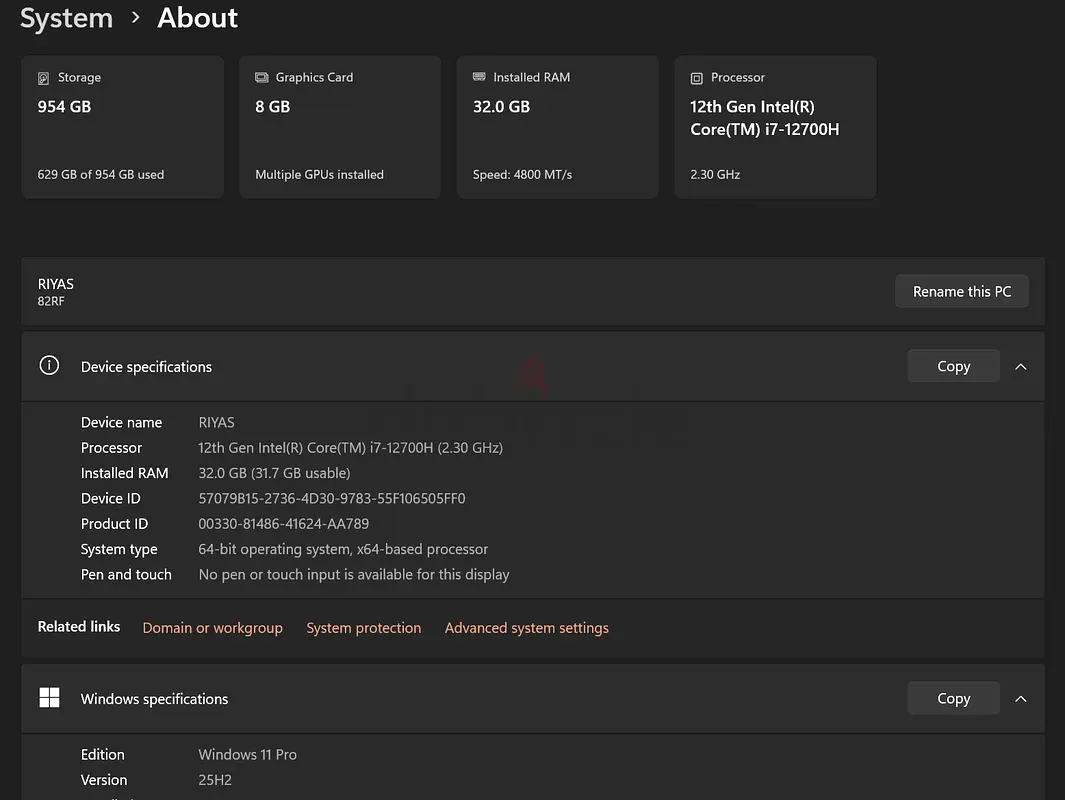Click the Version label

[104, 780]
